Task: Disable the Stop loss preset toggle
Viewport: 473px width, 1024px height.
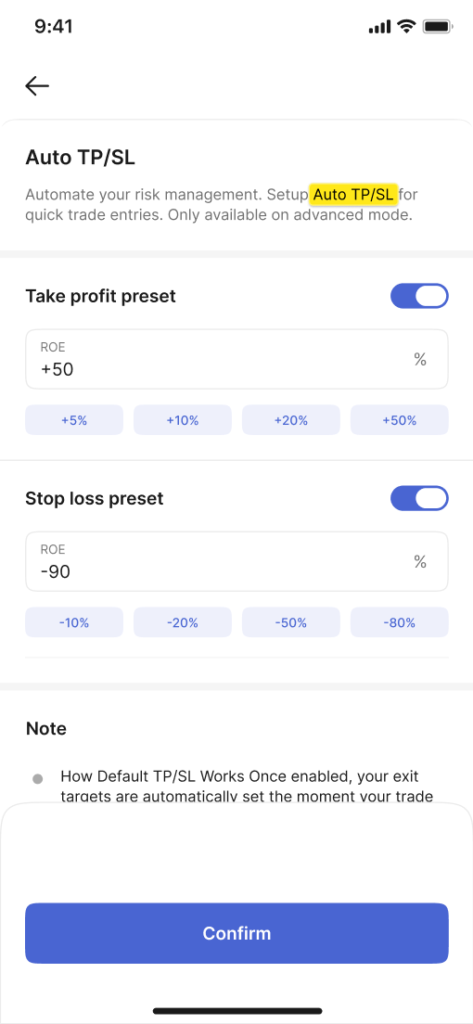Action: click(x=419, y=498)
